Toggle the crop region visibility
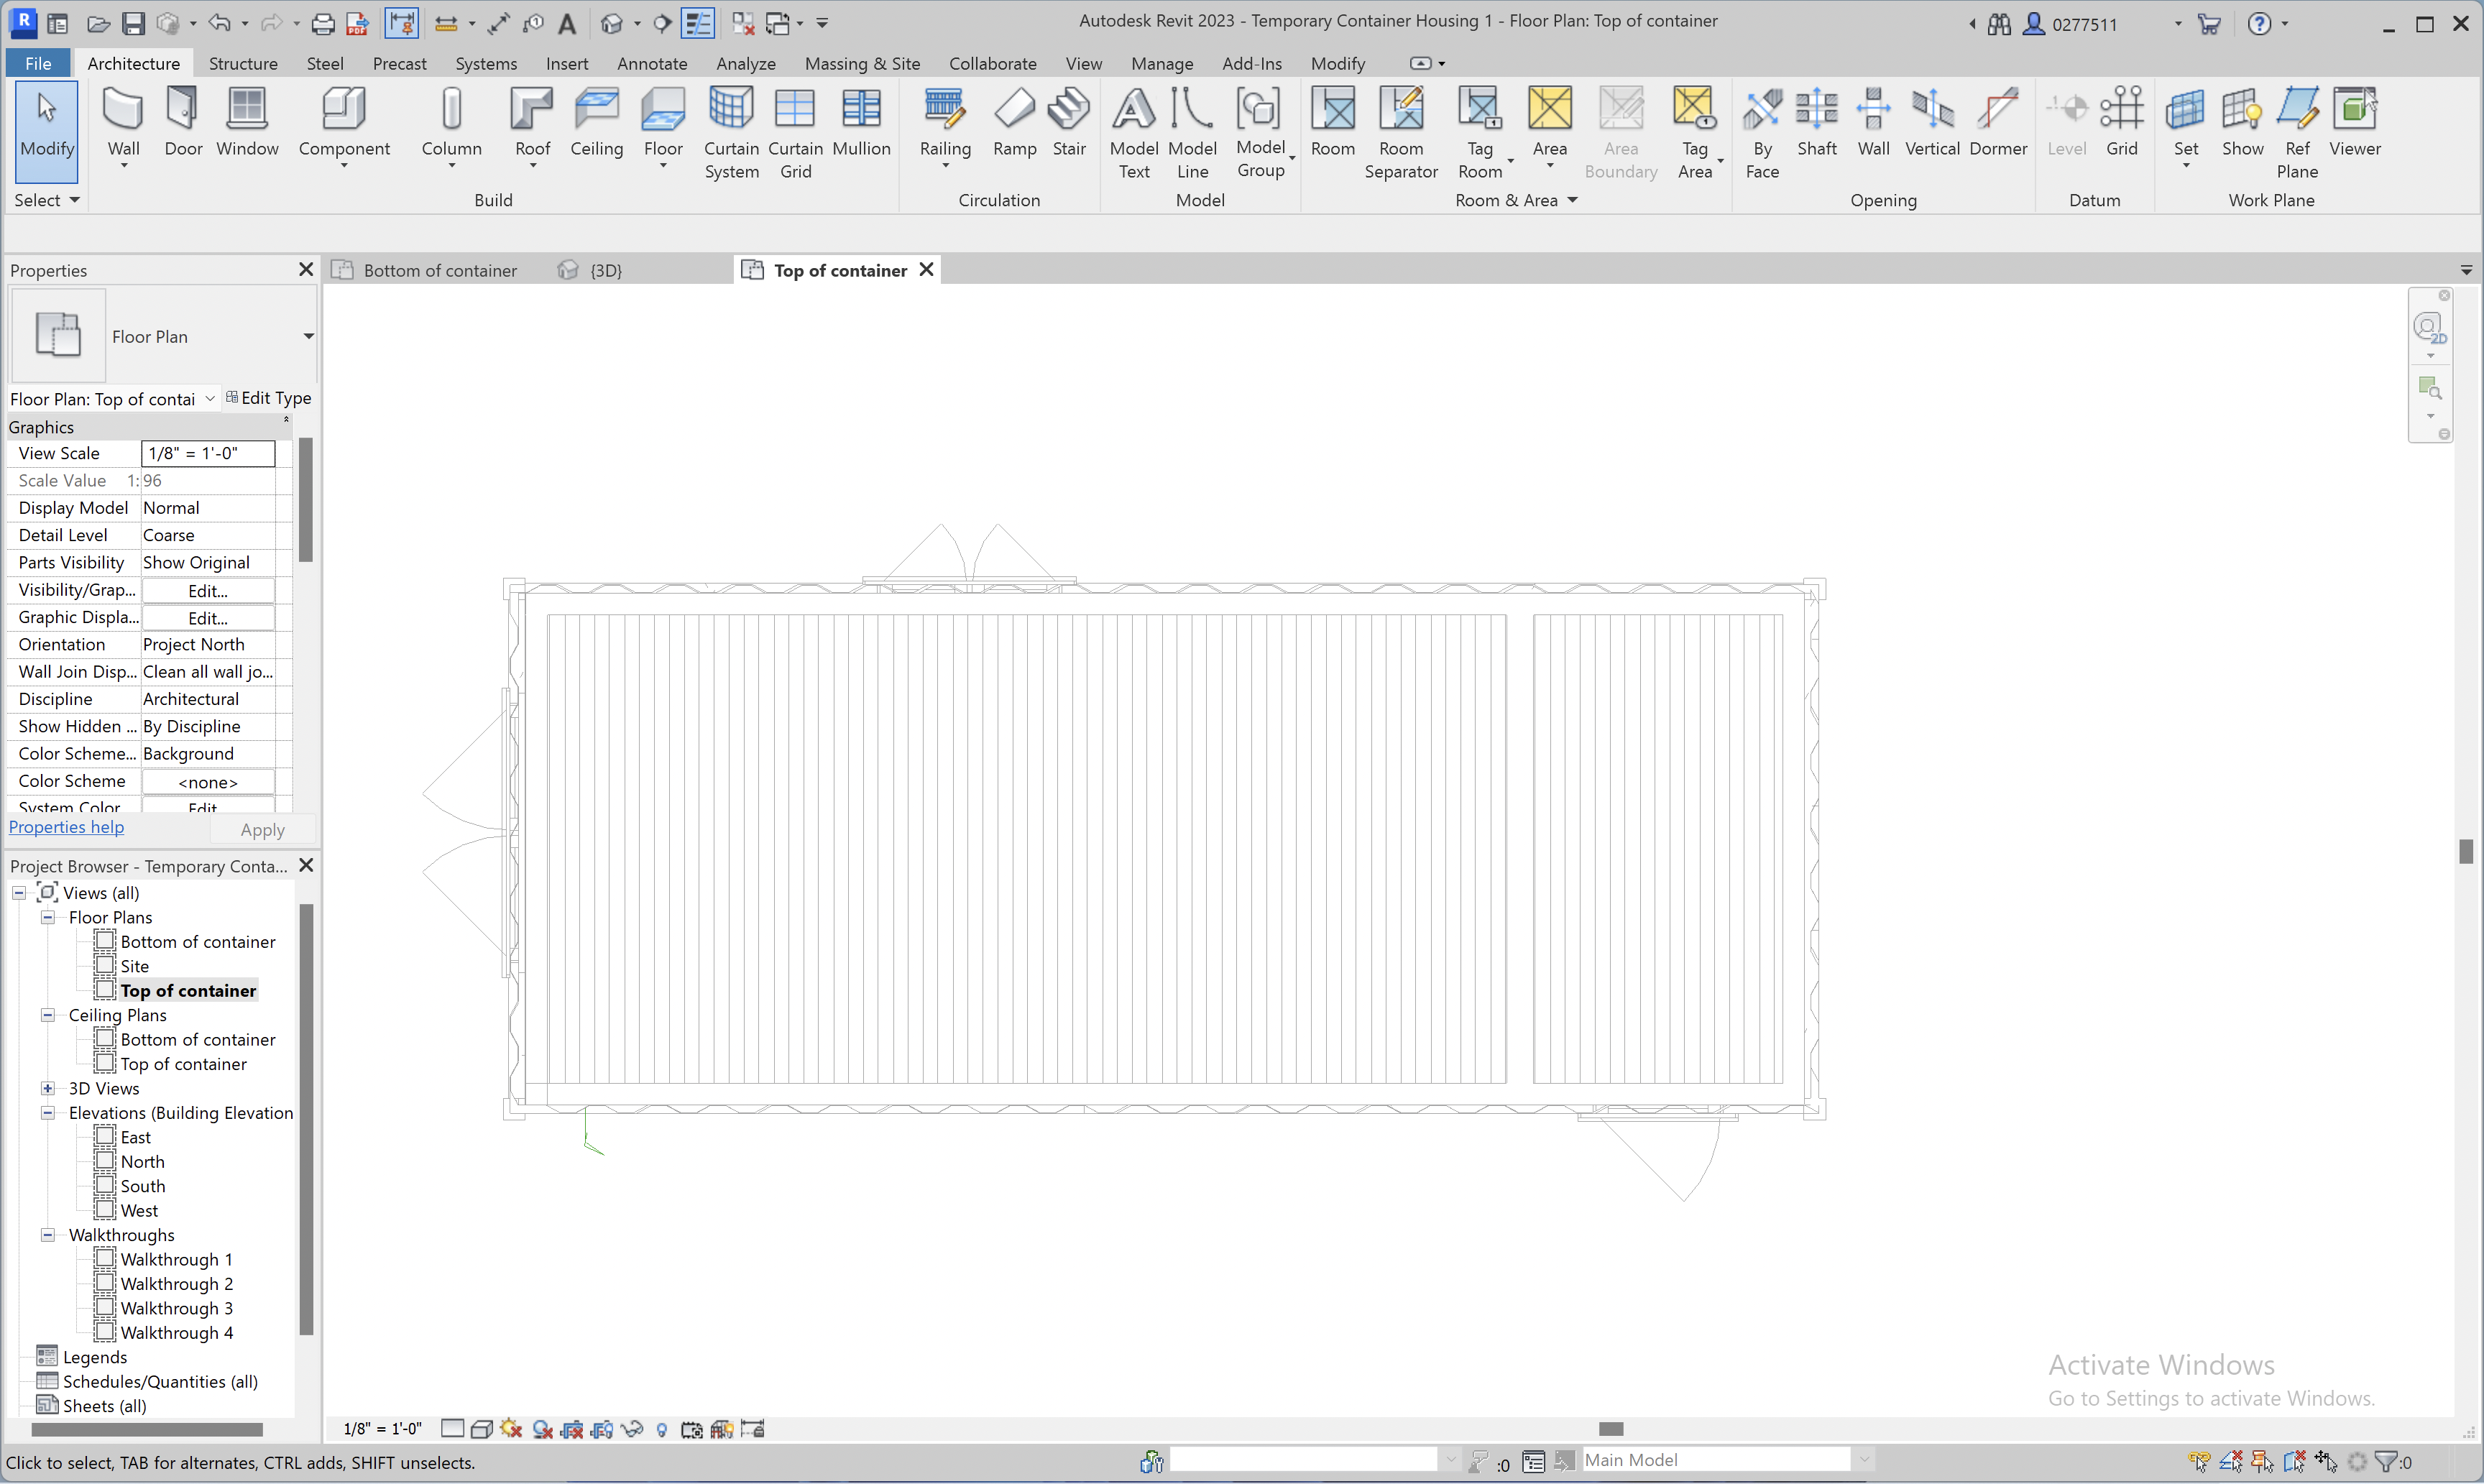 pos(602,1428)
